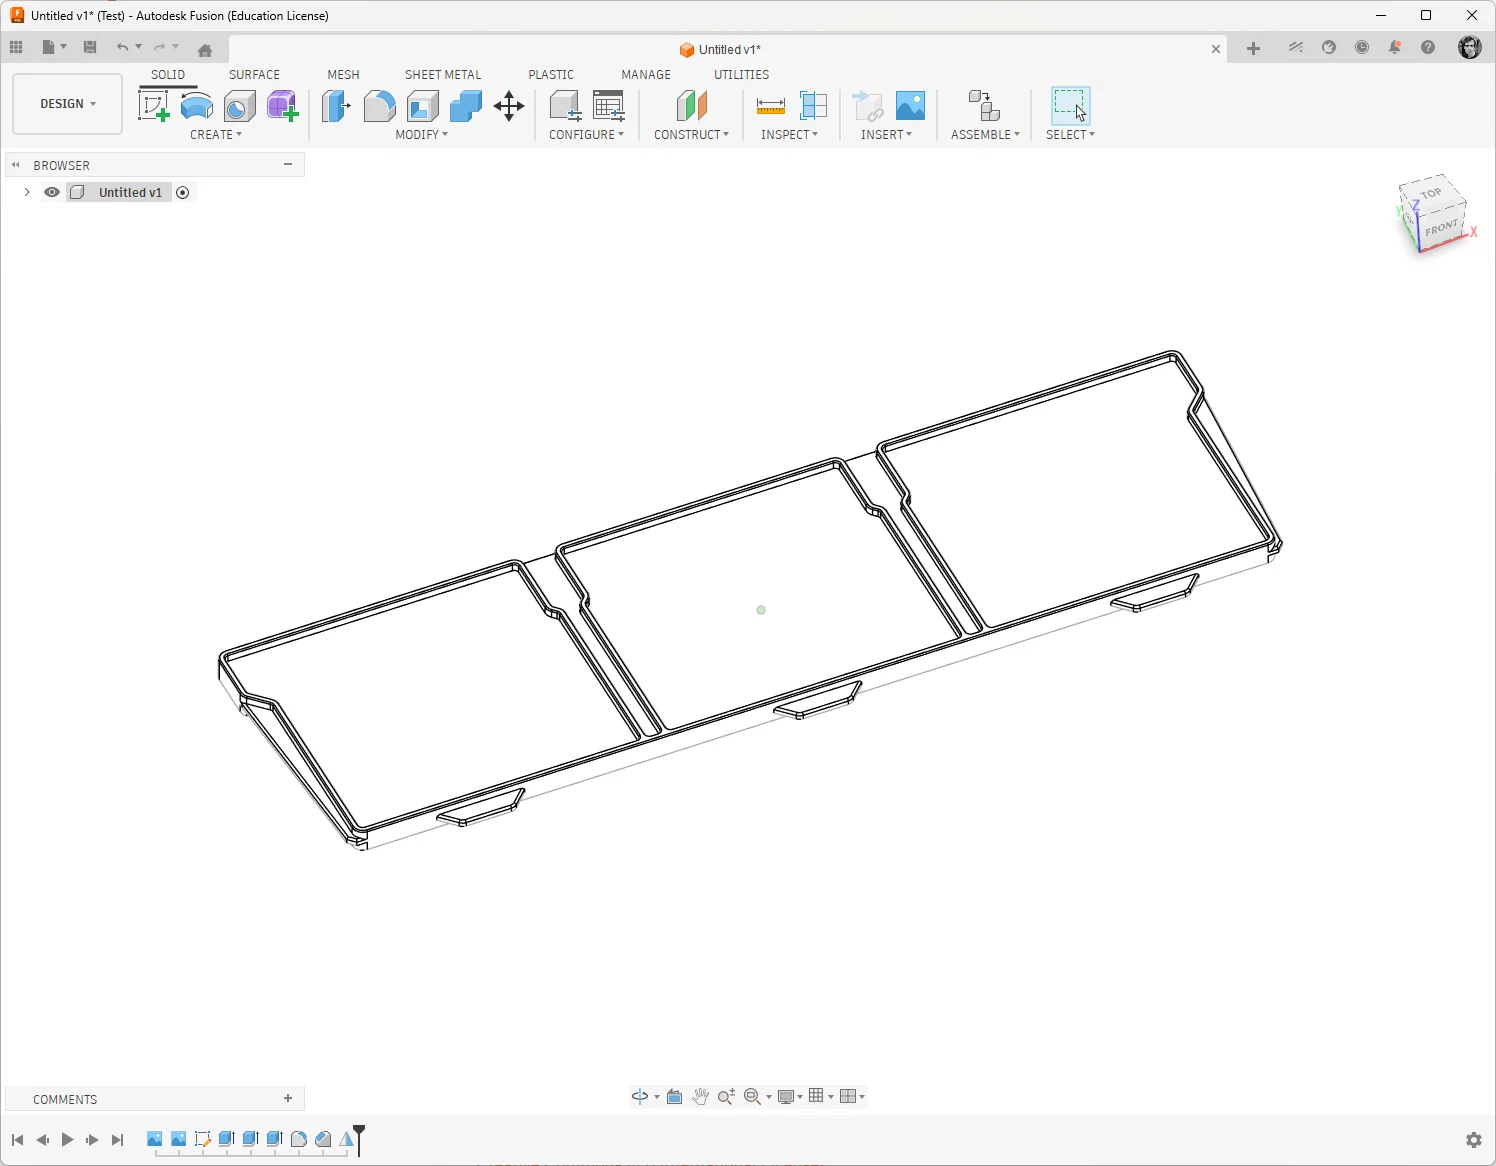Open the SELECT dropdown menu
Screen dimensions: 1496x1166
[x=1070, y=135]
